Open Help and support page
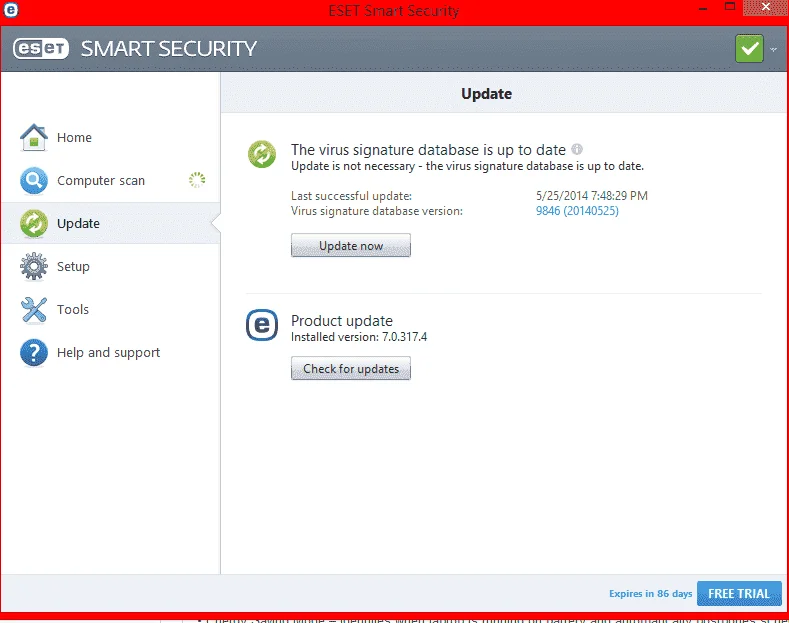The width and height of the screenshot is (789, 623). pos(110,352)
